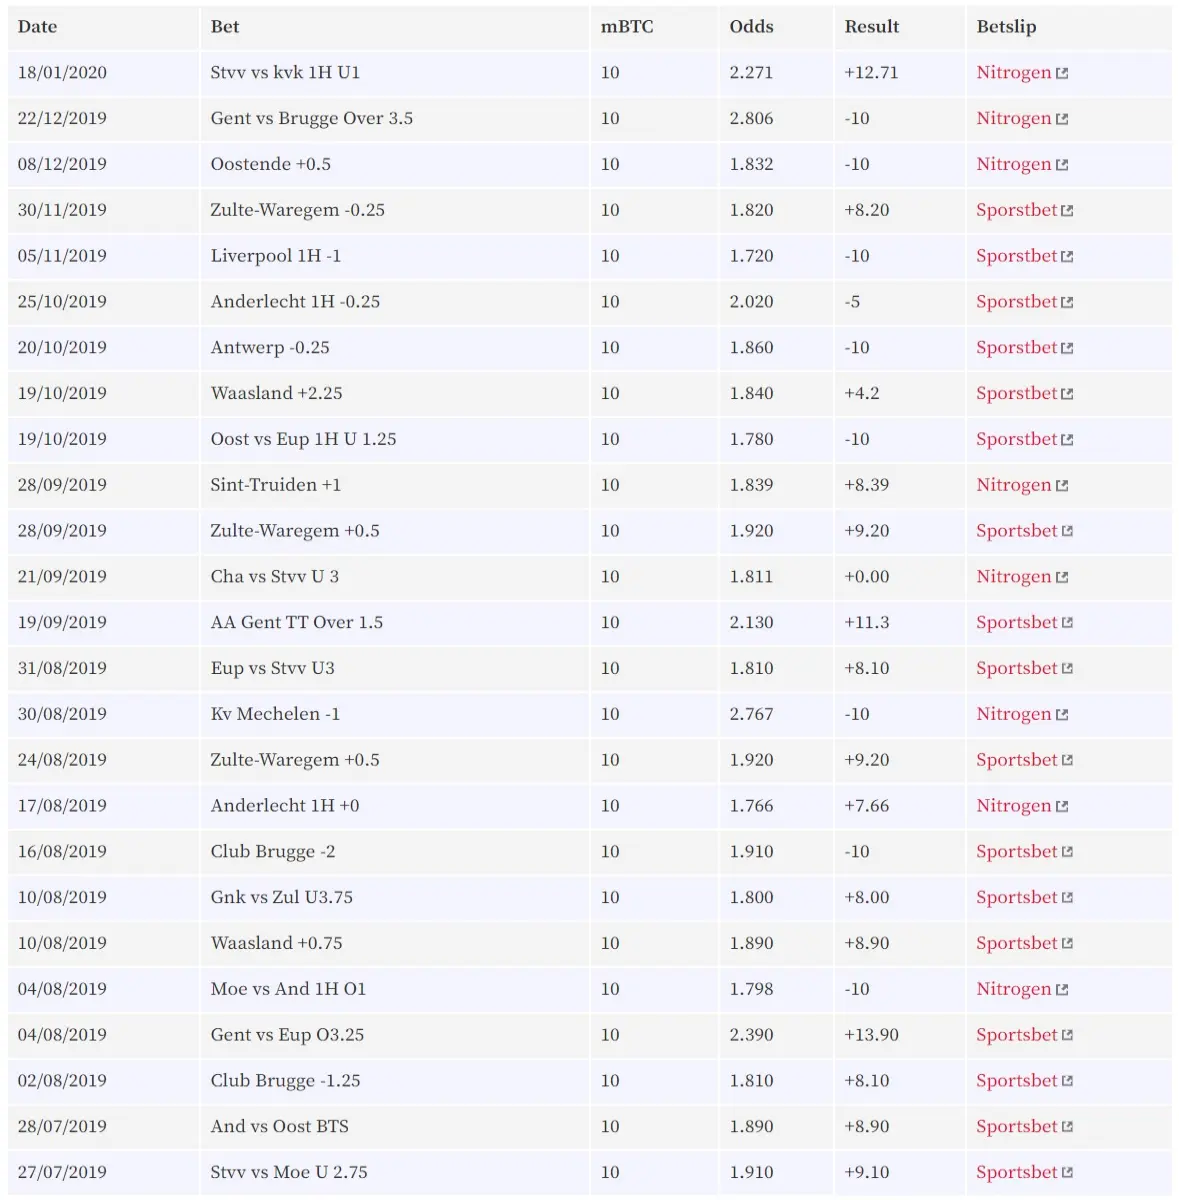Open external icon next to Sint-Truiden +1 Nitrogen

click(x=1062, y=486)
